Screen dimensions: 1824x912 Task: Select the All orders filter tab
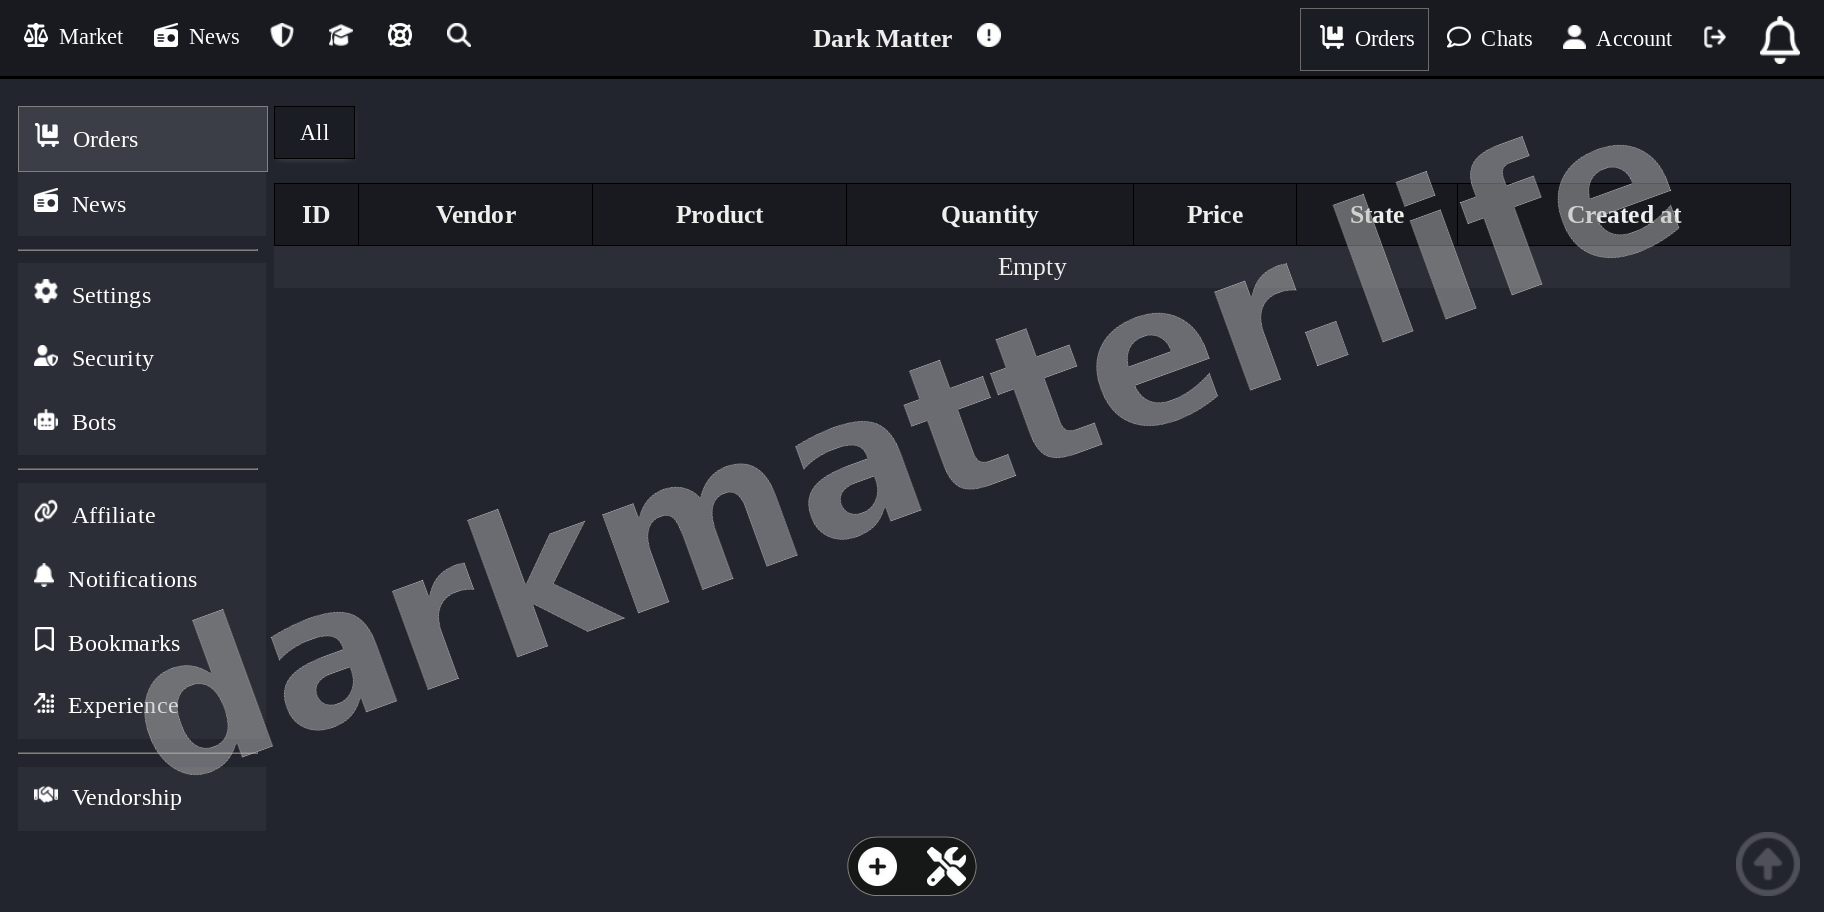tap(315, 133)
